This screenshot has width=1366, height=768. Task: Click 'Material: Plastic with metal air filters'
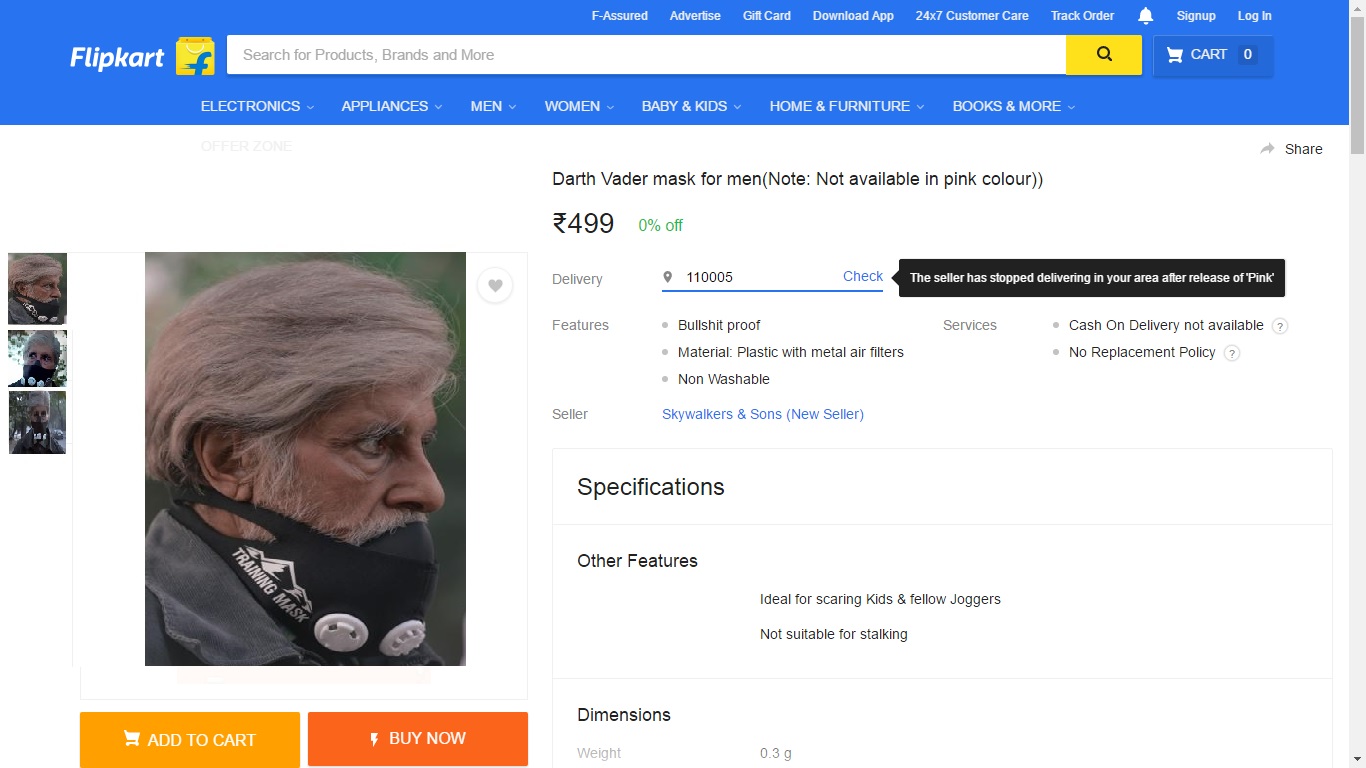tap(791, 352)
